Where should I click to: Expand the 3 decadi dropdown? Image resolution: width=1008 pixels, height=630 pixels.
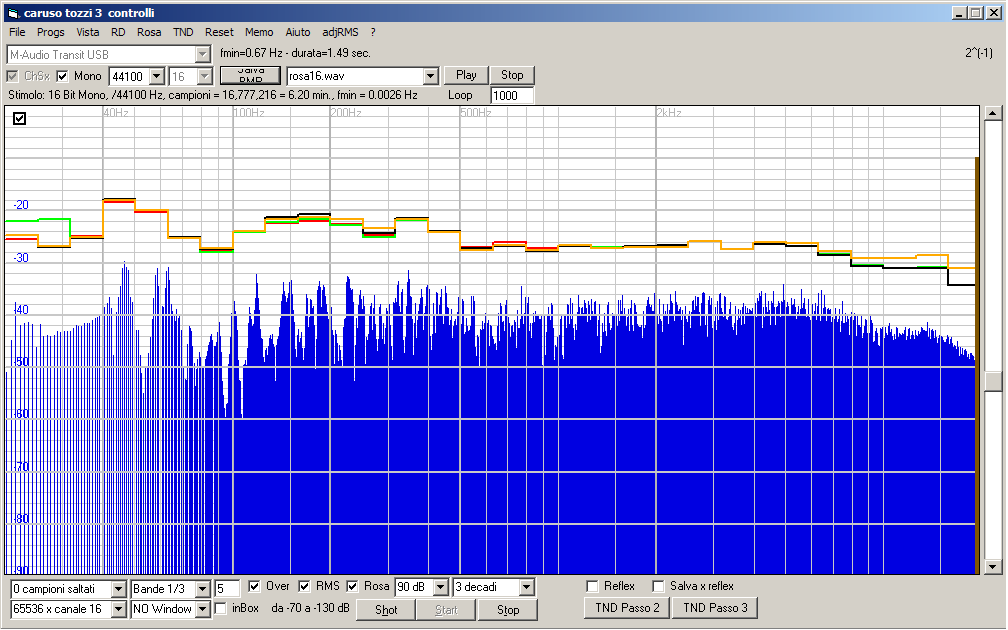pos(526,588)
